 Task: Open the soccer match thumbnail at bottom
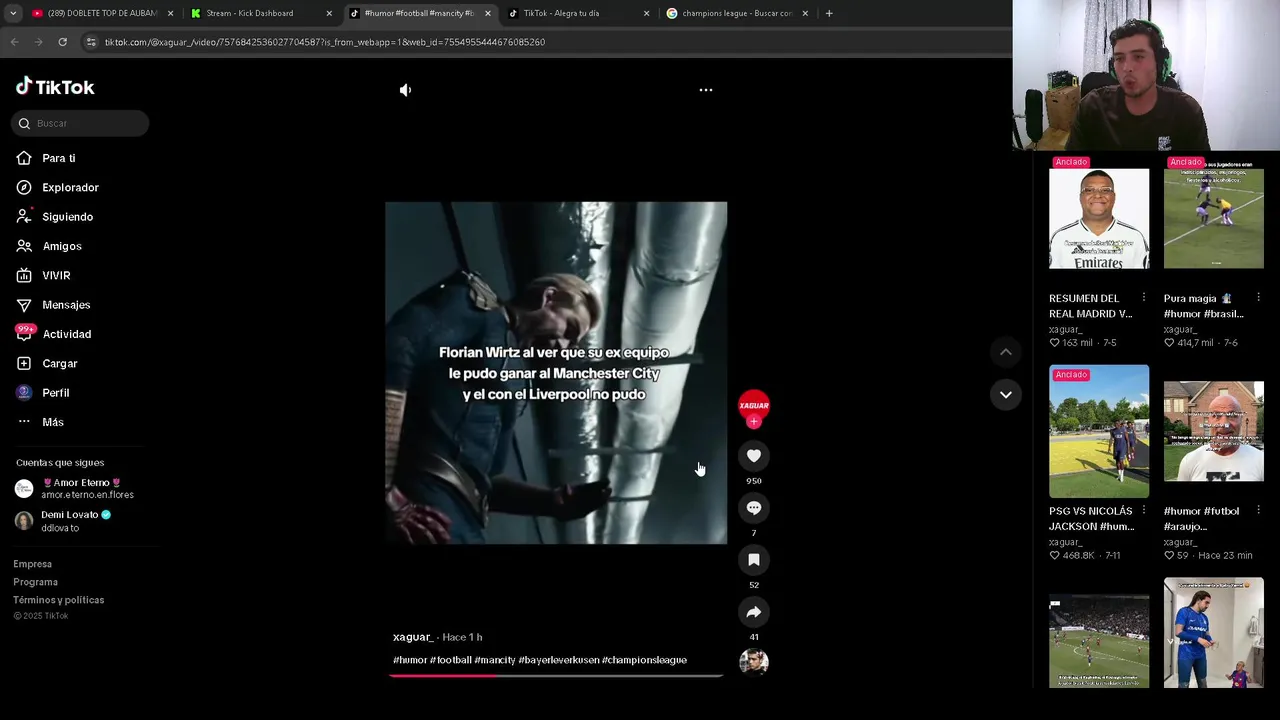tap(1099, 640)
